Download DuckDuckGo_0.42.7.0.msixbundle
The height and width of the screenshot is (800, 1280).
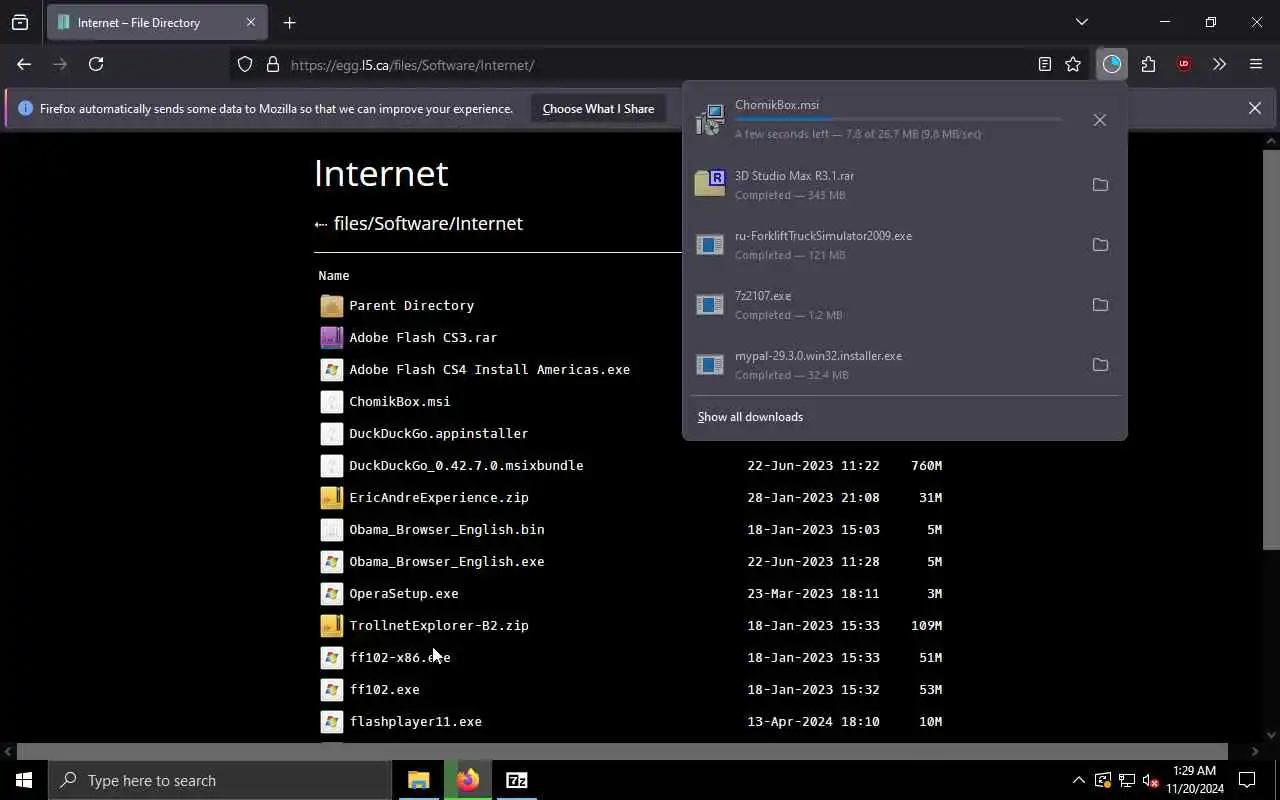point(466,465)
